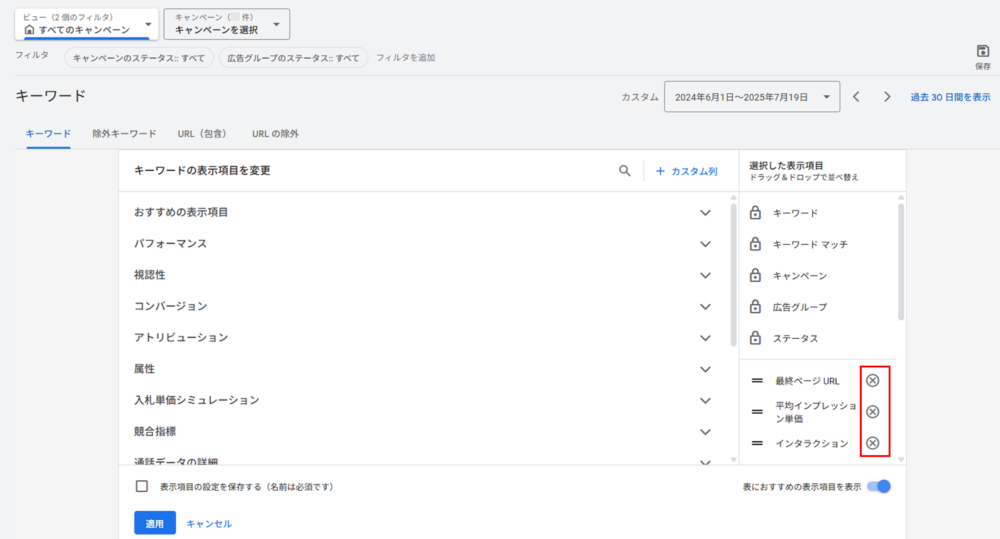Check the 表示項目の設定を保存する checkbox

(142, 487)
